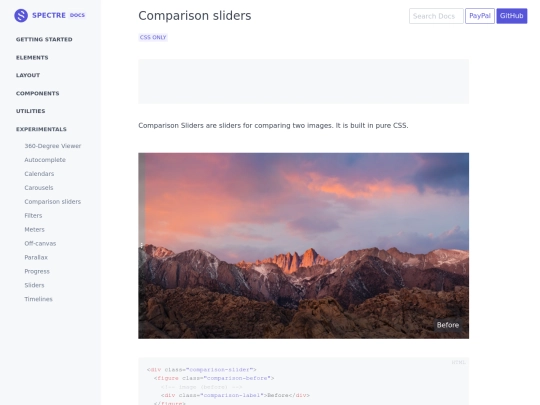Click the Spectre logo icon
Image resolution: width=540 pixels, height=405 pixels.
(x=21, y=15)
